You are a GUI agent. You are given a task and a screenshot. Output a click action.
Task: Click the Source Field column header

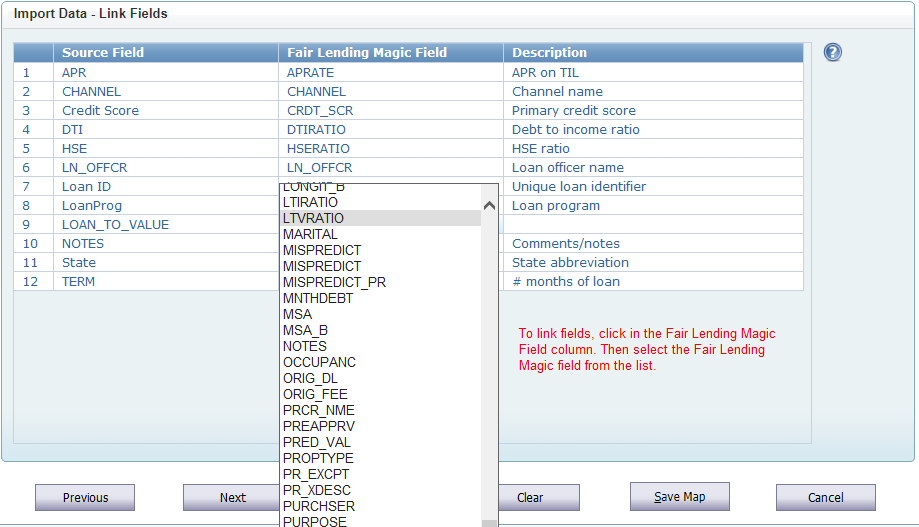pos(166,52)
